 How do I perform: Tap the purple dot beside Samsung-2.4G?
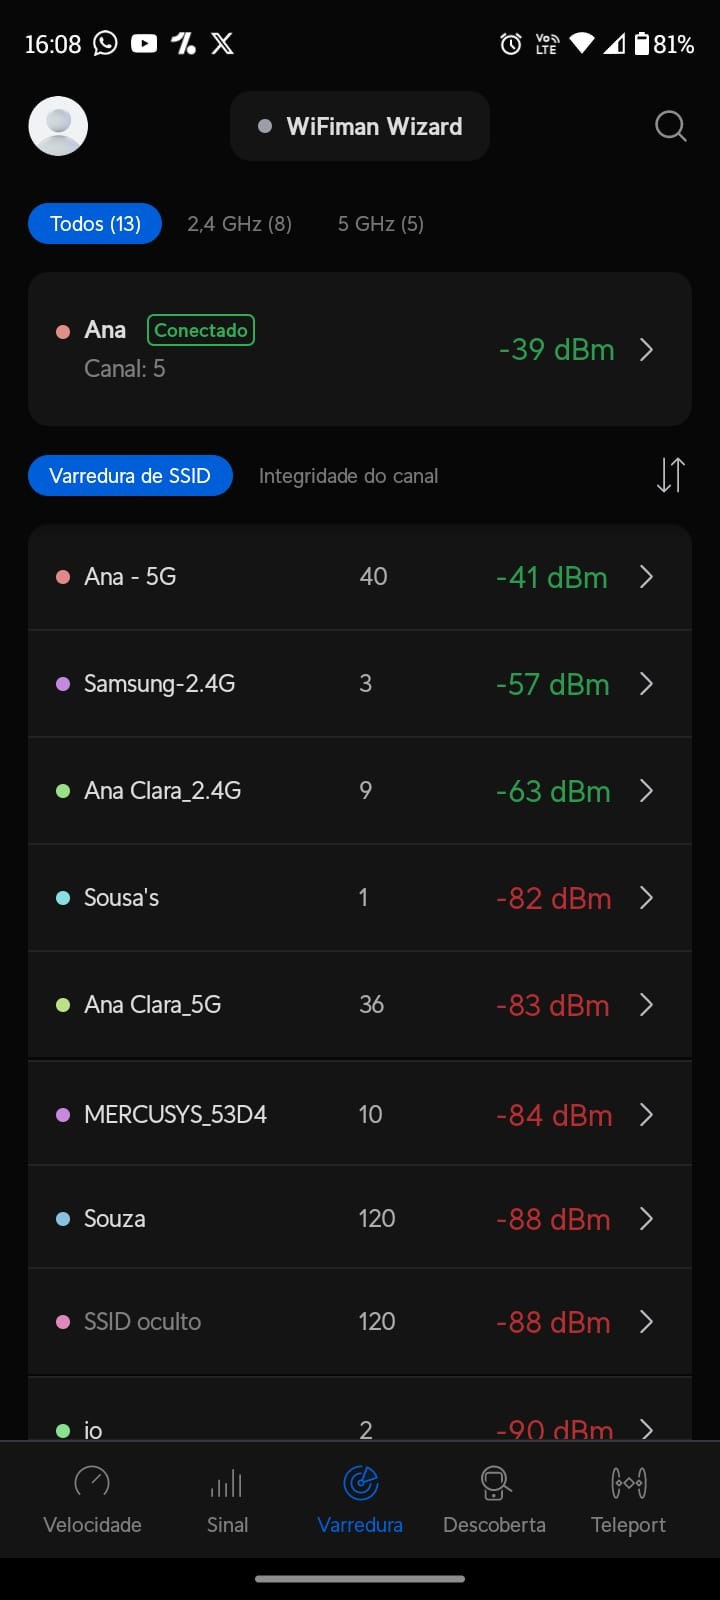[x=63, y=684]
